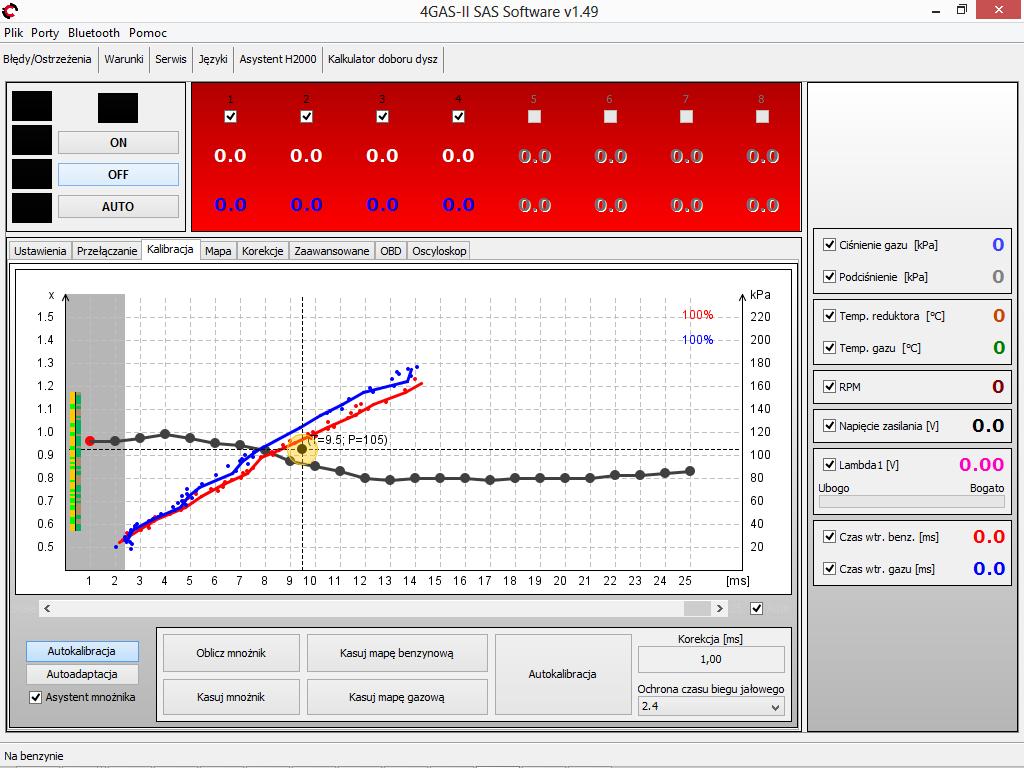Switch to the Zaawansowane tab
This screenshot has height=768, width=1024.
pos(332,251)
